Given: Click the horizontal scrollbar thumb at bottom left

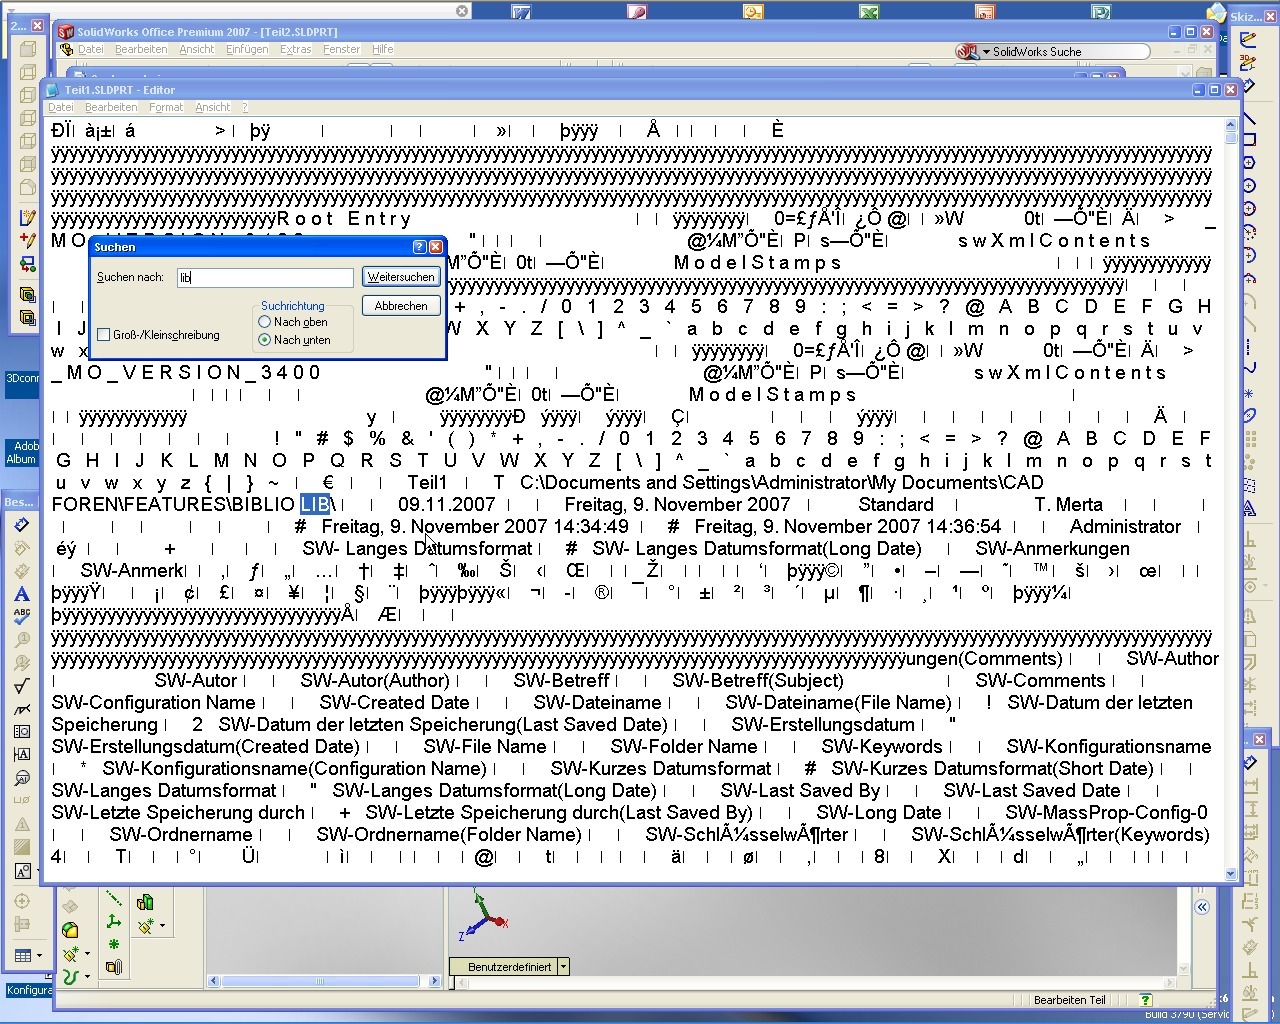Looking at the screenshot, I should click(x=320, y=981).
